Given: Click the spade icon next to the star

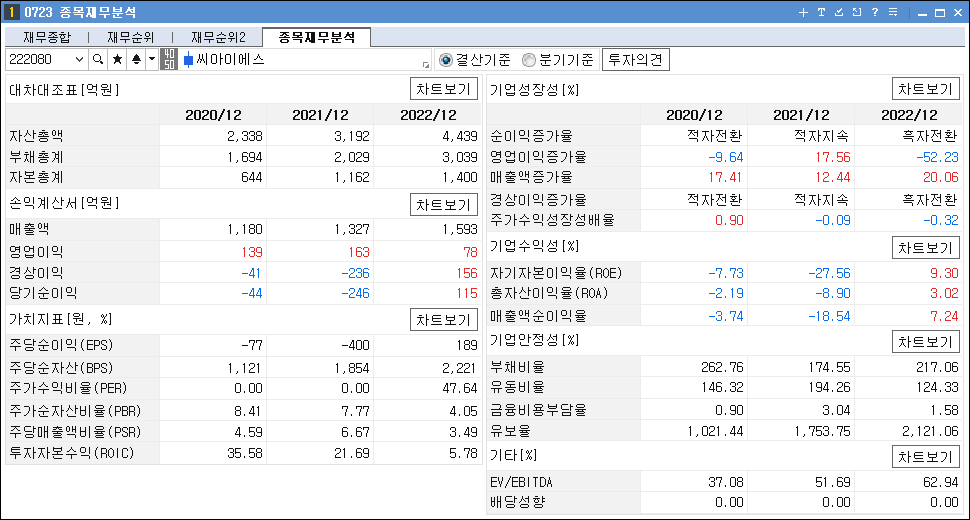Looking at the screenshot, I should click(x=136, y=59).
